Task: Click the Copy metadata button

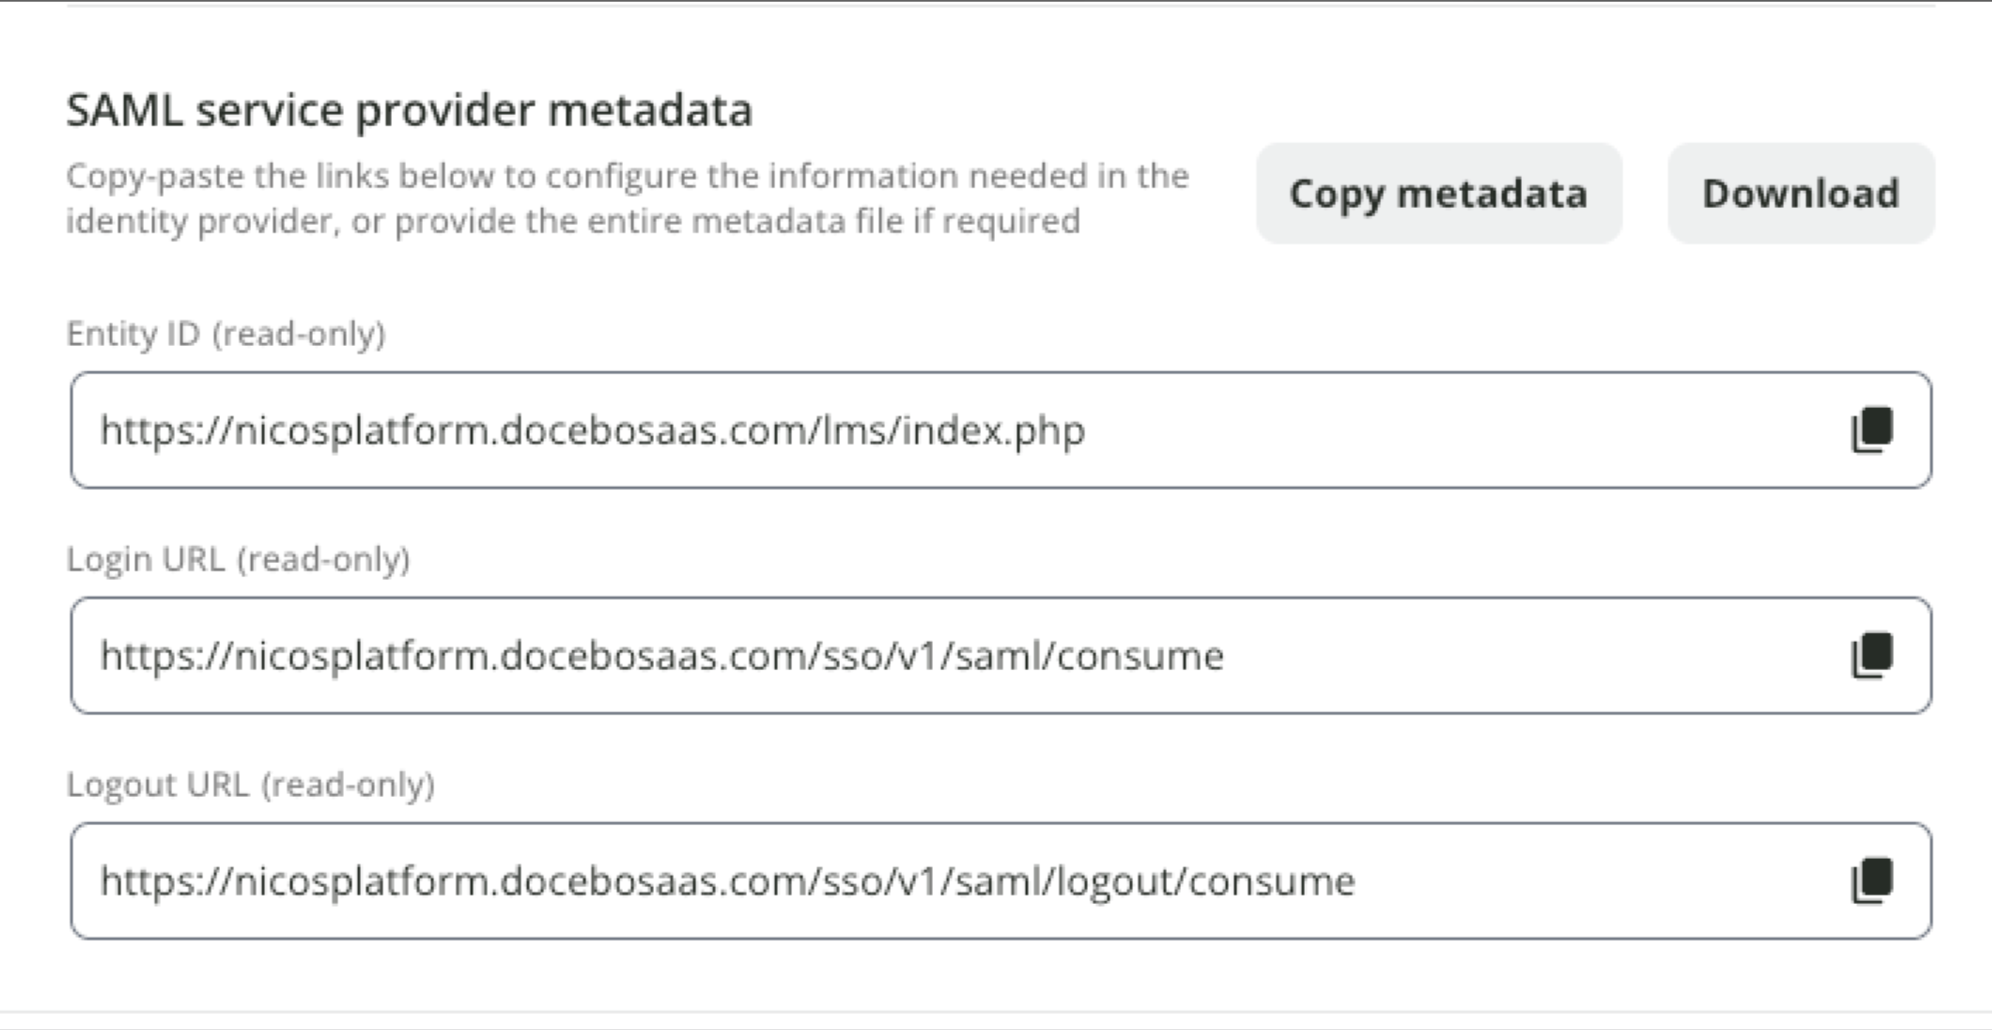Action: click(x=1439, y=193)
